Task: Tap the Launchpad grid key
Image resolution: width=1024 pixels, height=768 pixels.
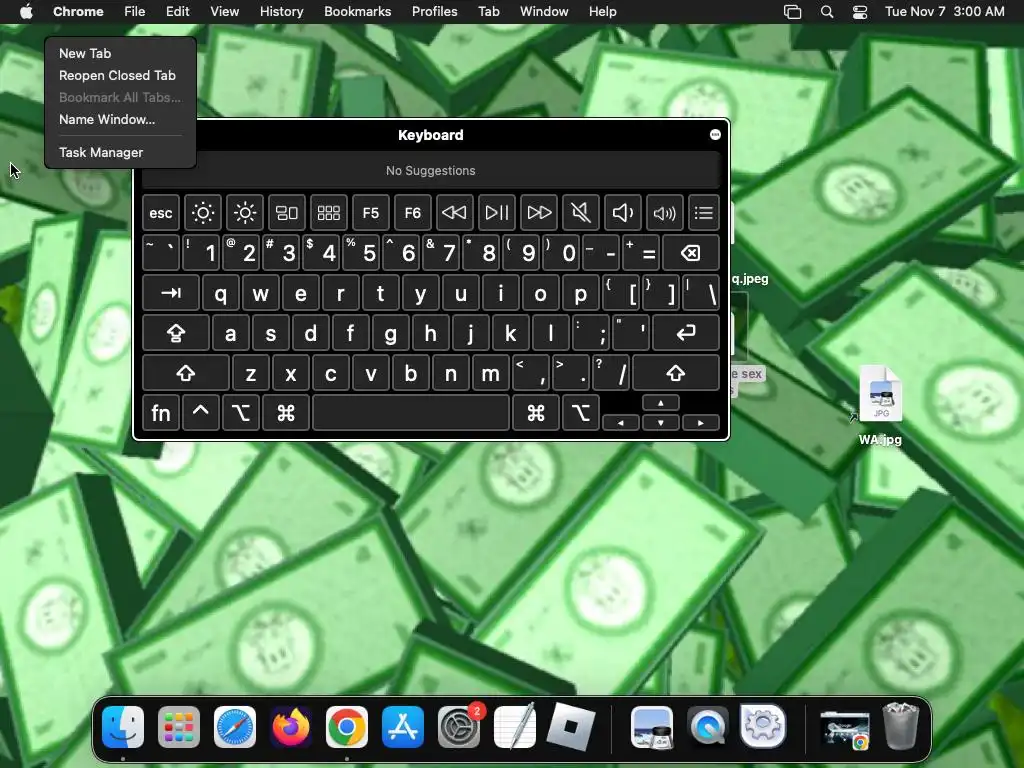Action: (328, 213)
